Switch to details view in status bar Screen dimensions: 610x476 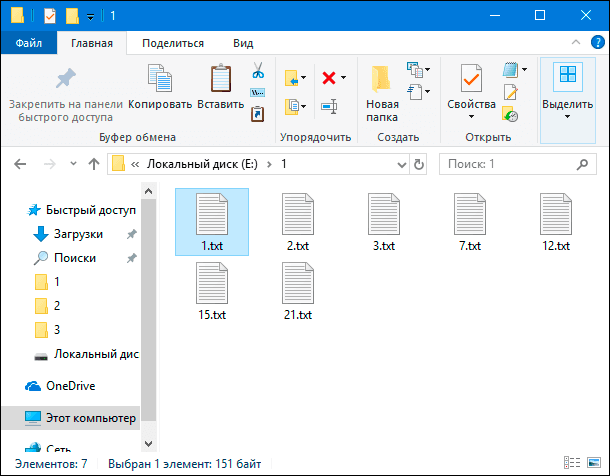click(572, 463)
